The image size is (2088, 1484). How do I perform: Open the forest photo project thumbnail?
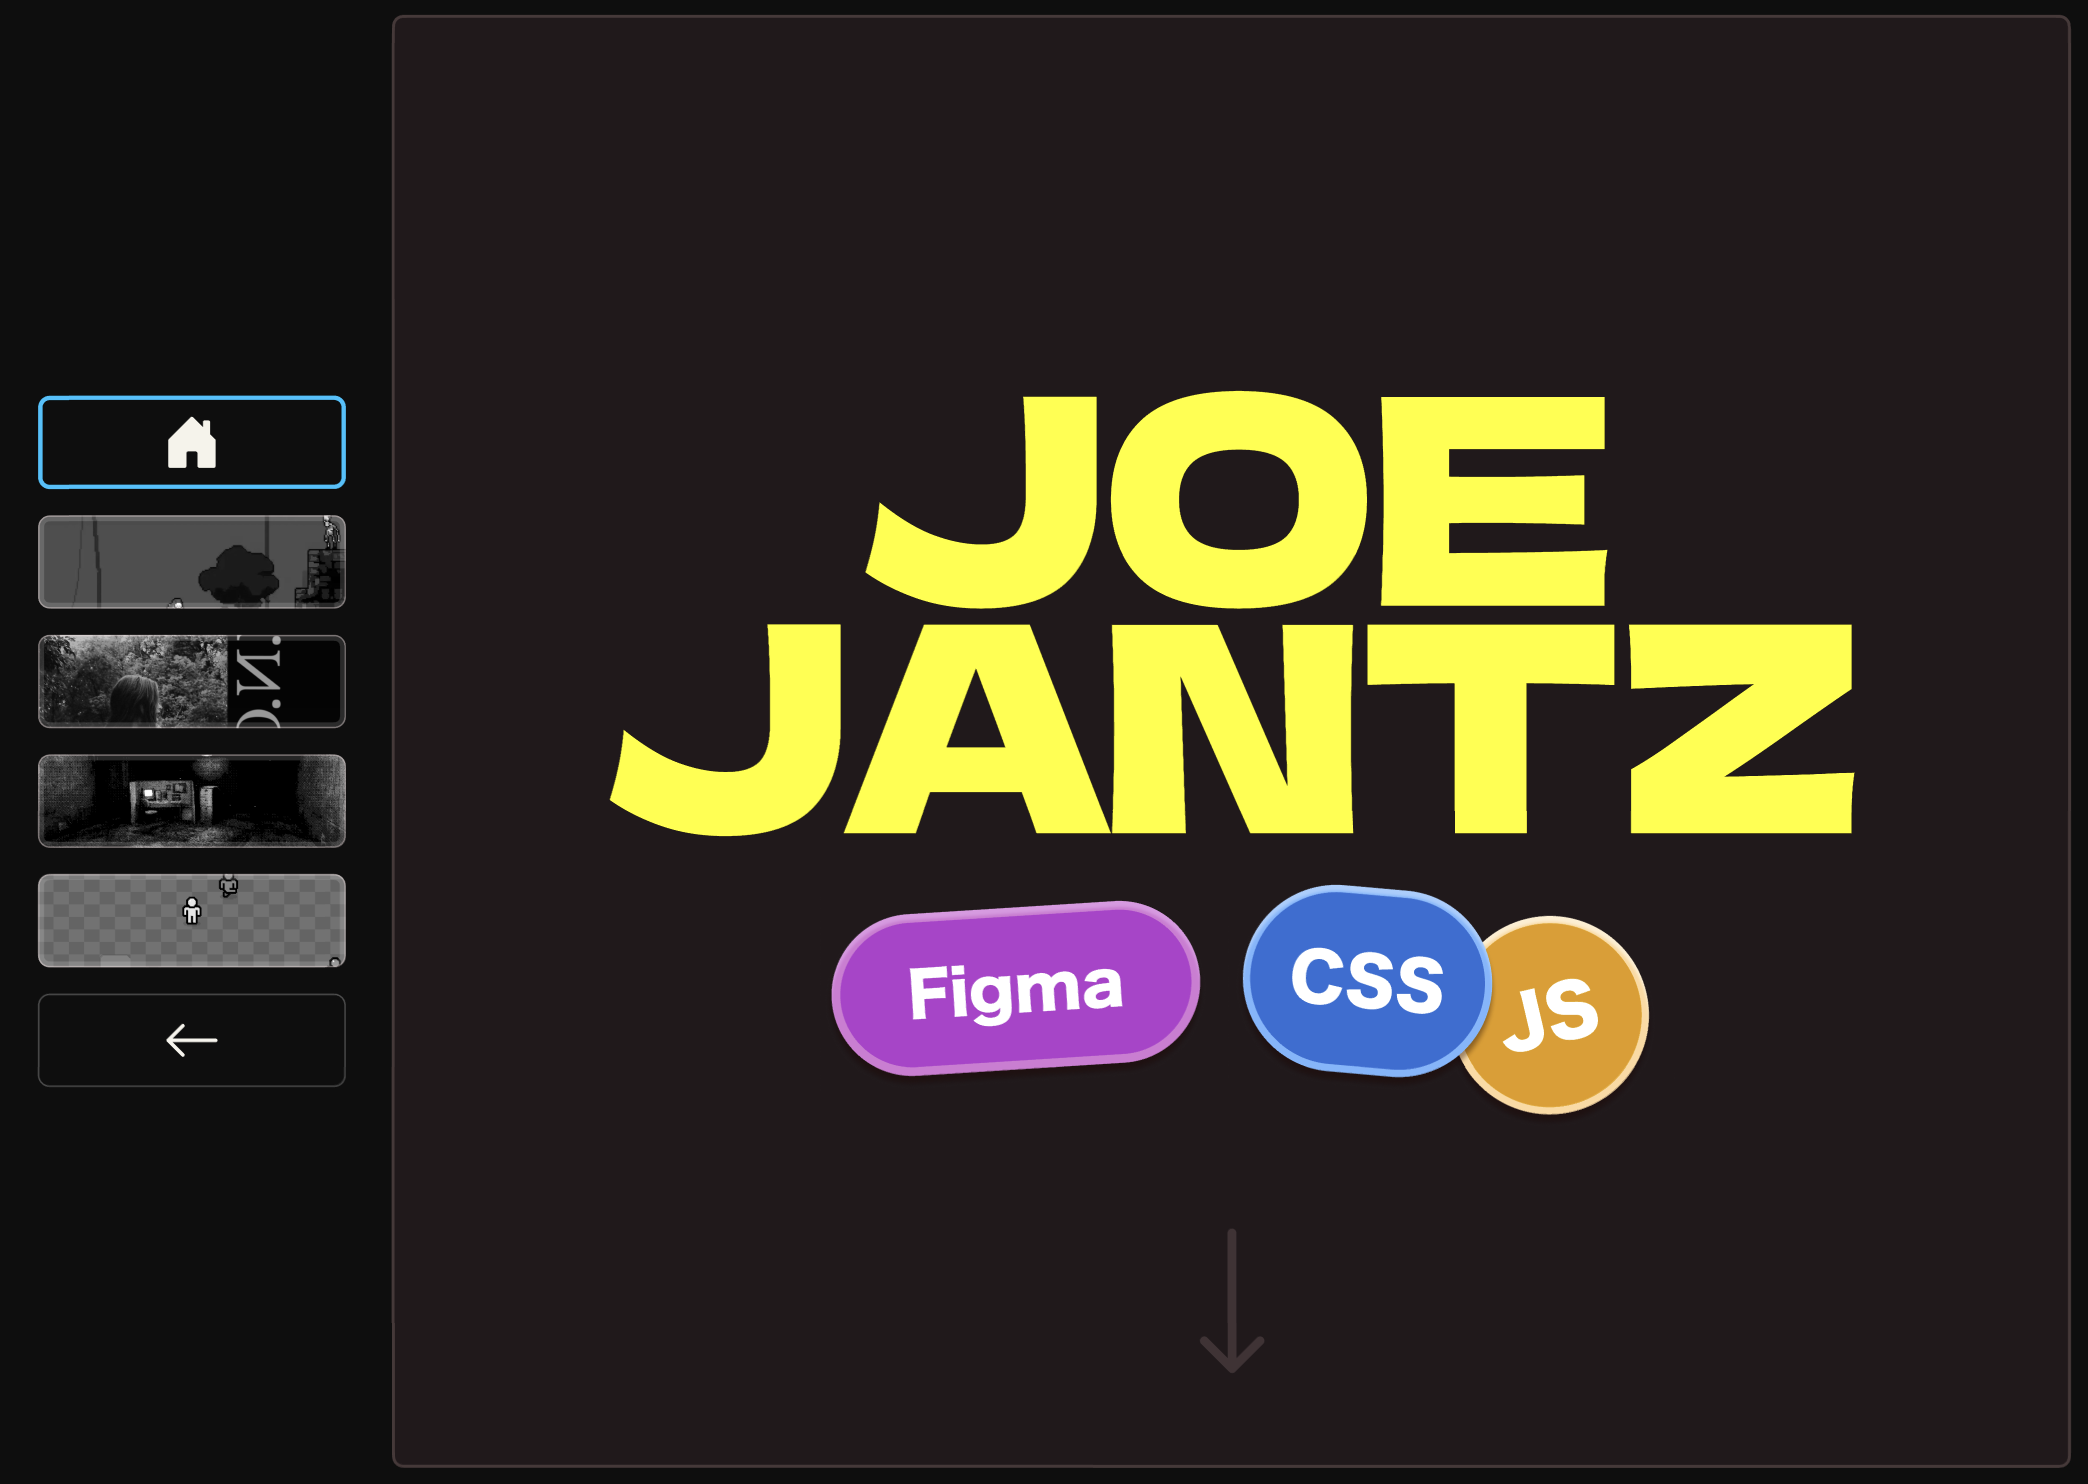[192, 681]
